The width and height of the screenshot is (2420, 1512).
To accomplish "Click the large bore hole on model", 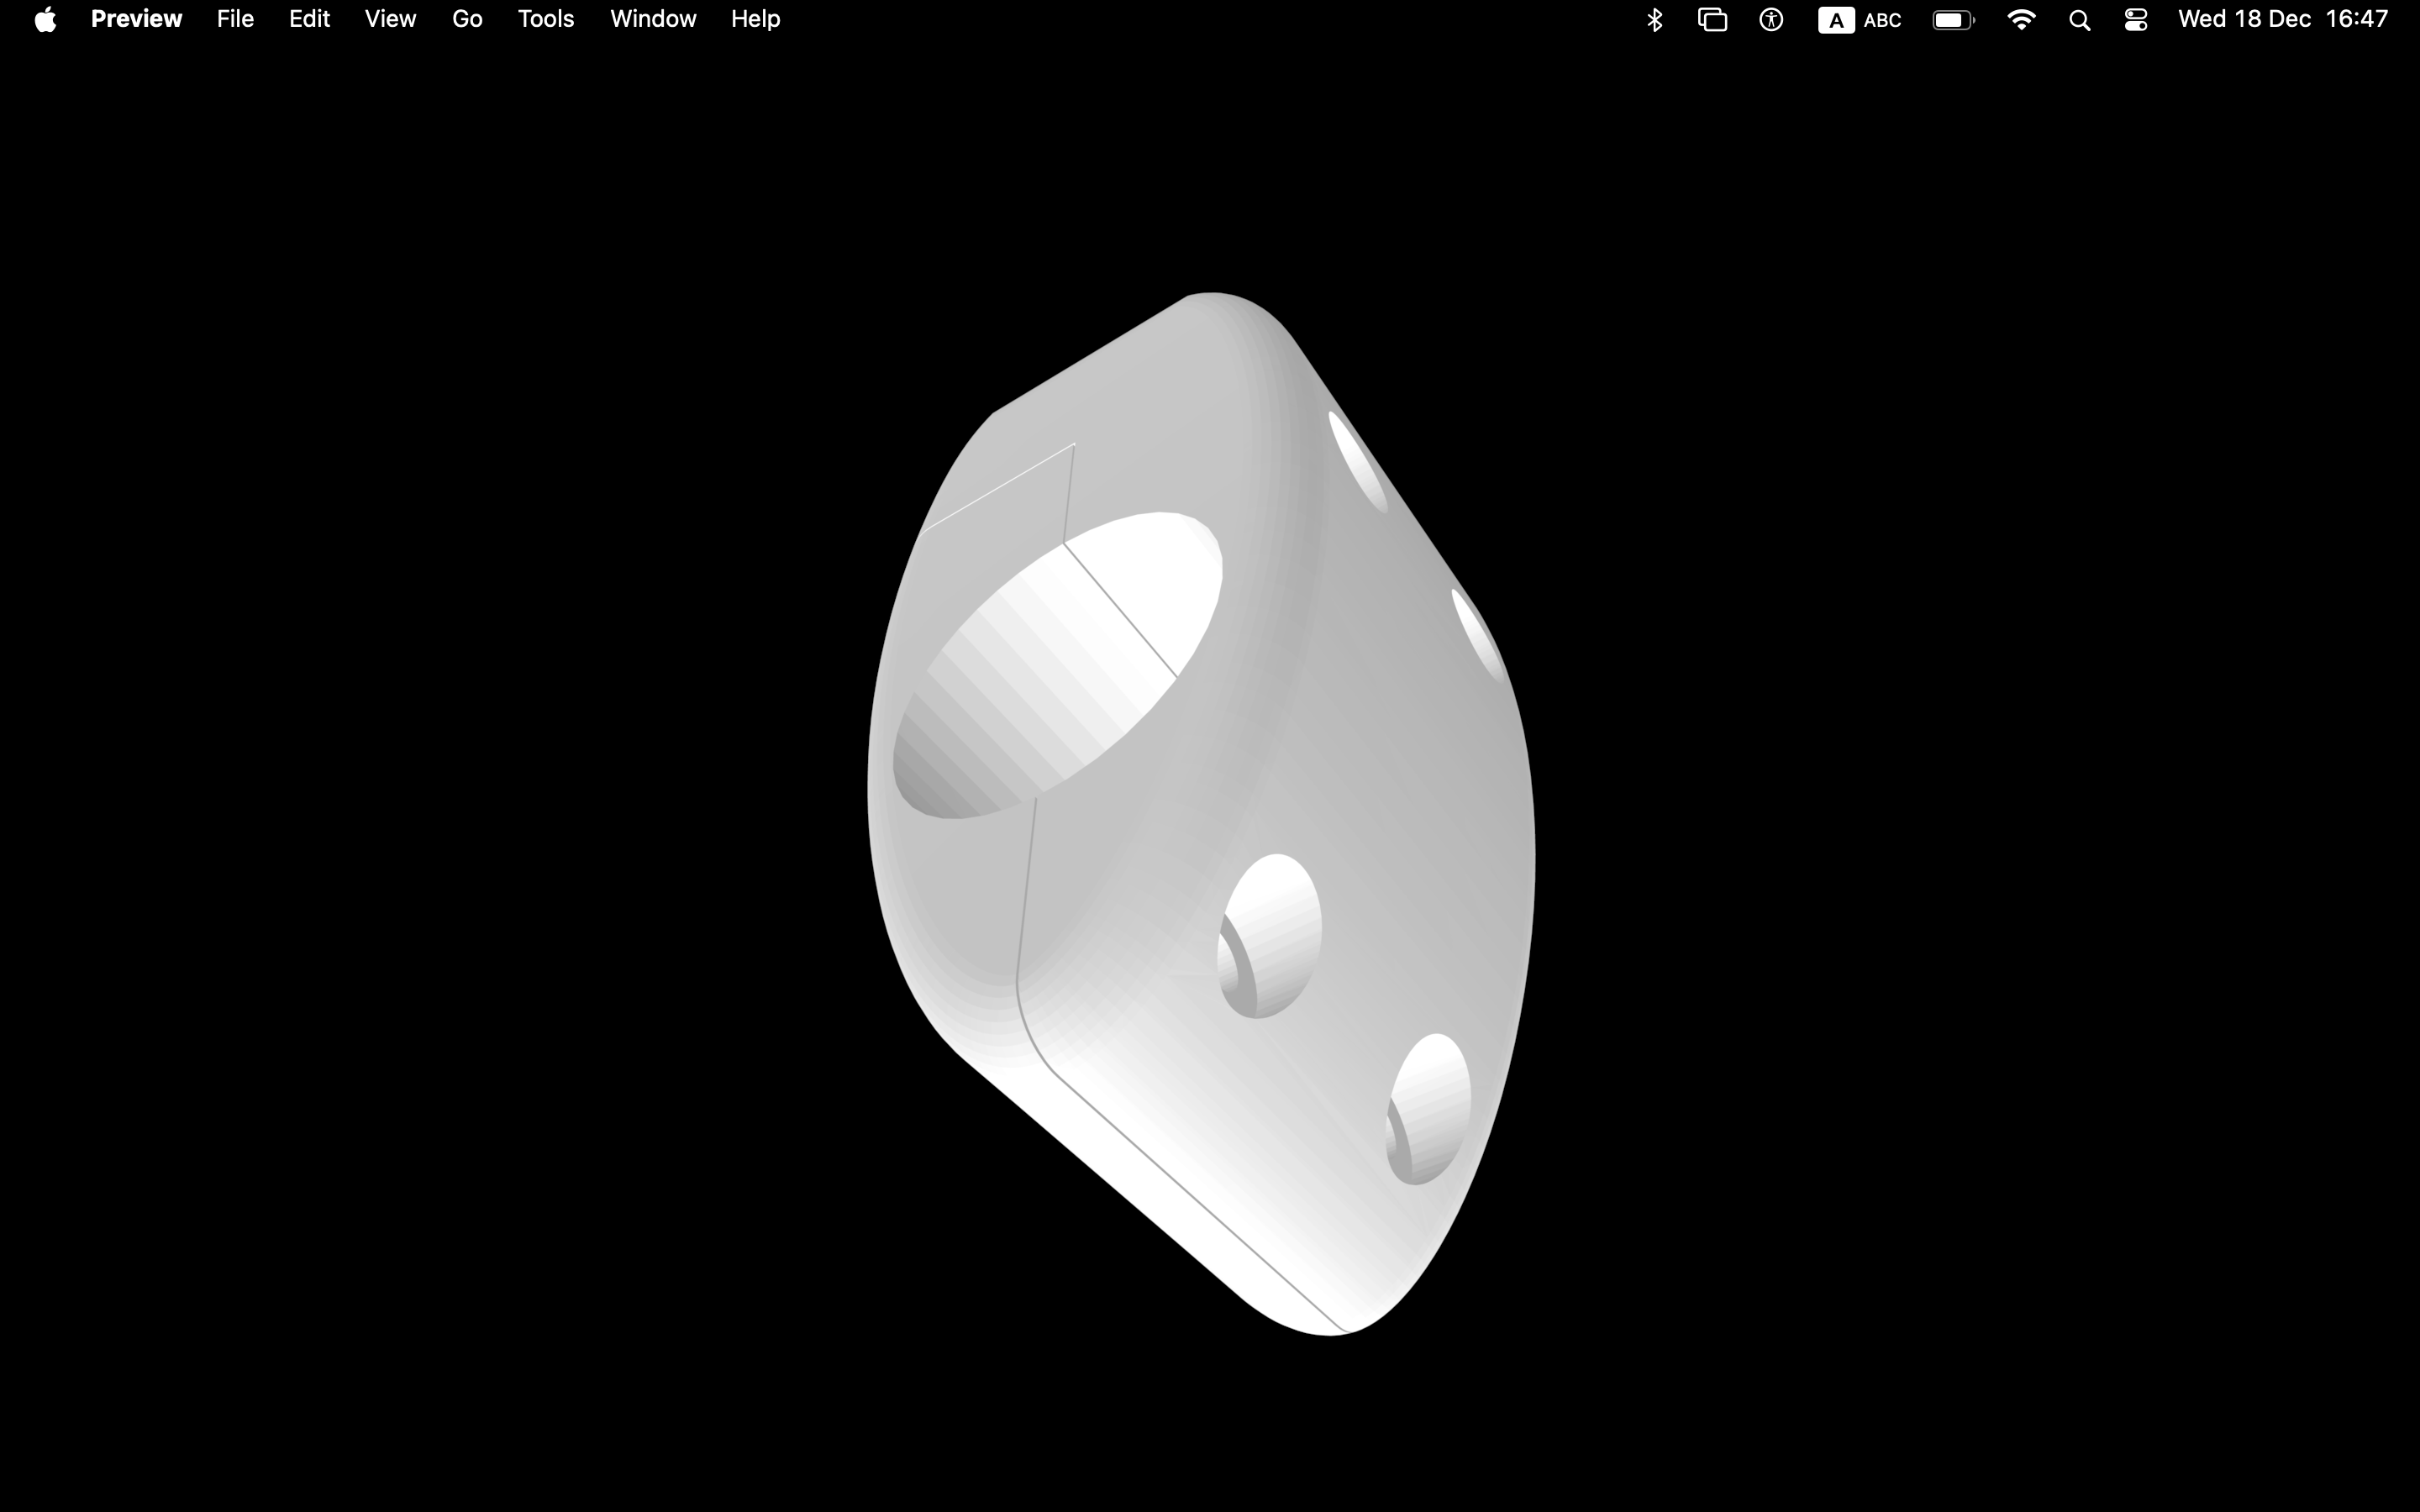I will click(x=1057, y=665).
